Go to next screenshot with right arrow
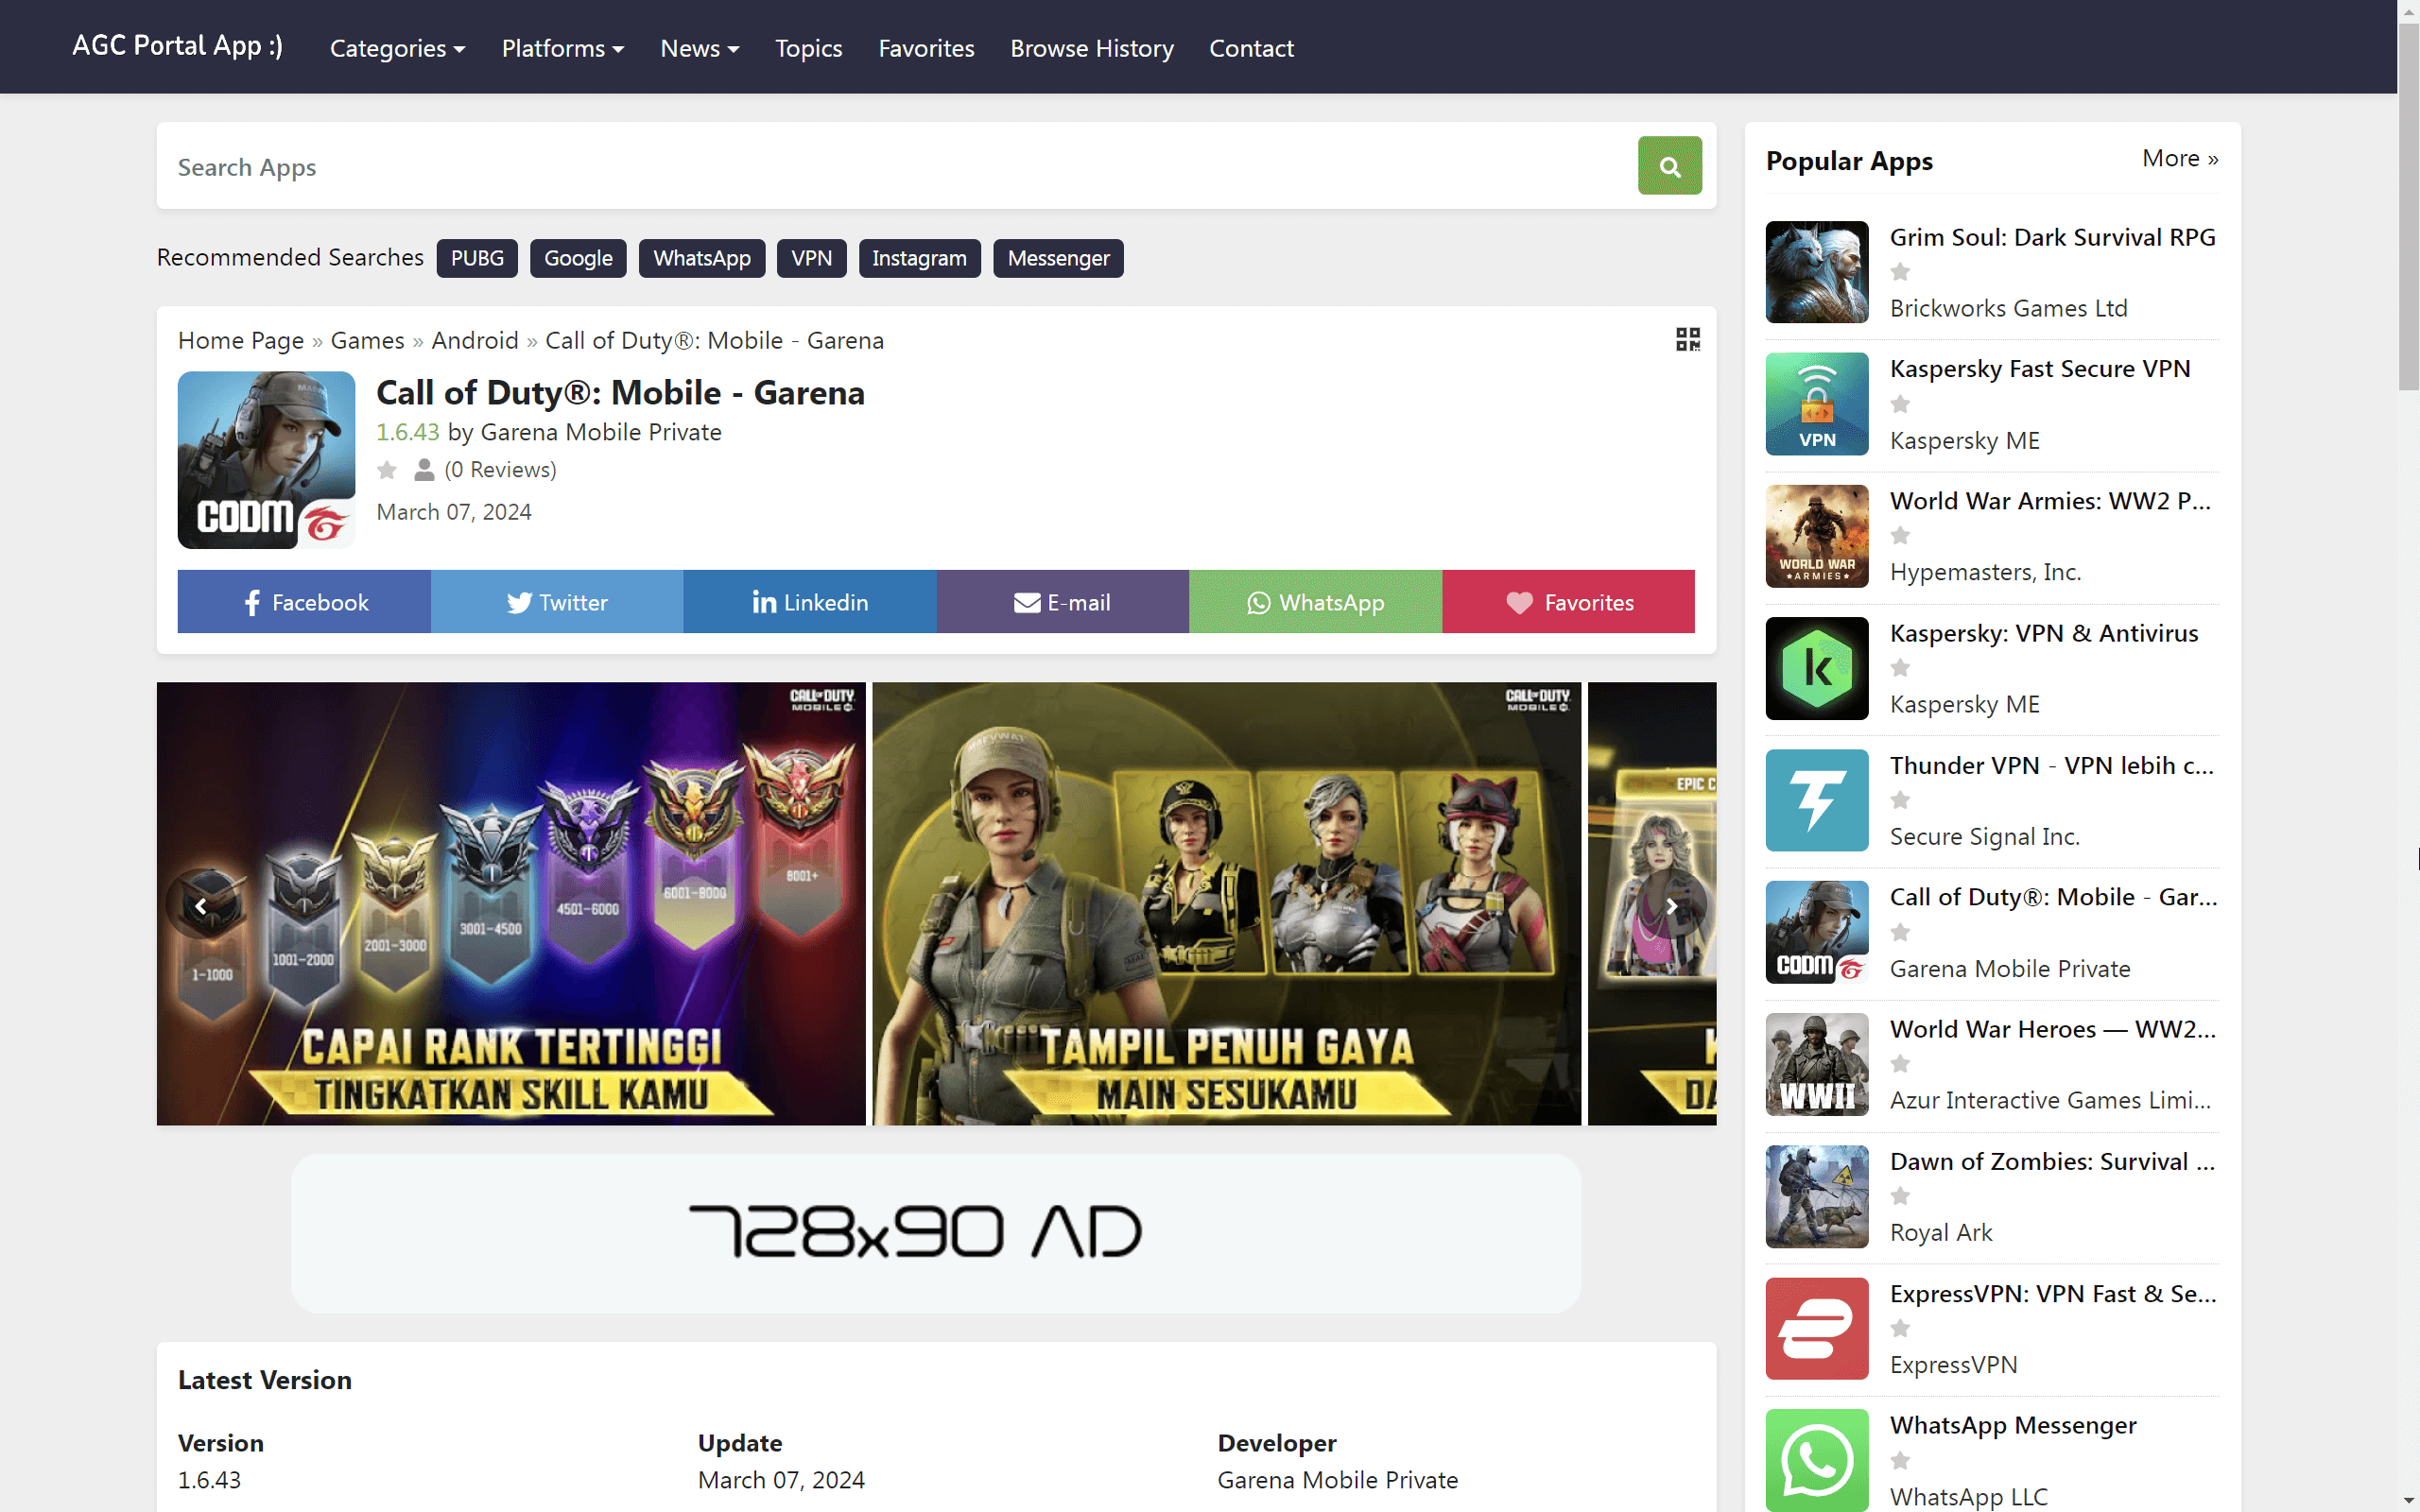Viewport: 2420px width, 1512px height. pyautogui.click(x=1671, y=906)
